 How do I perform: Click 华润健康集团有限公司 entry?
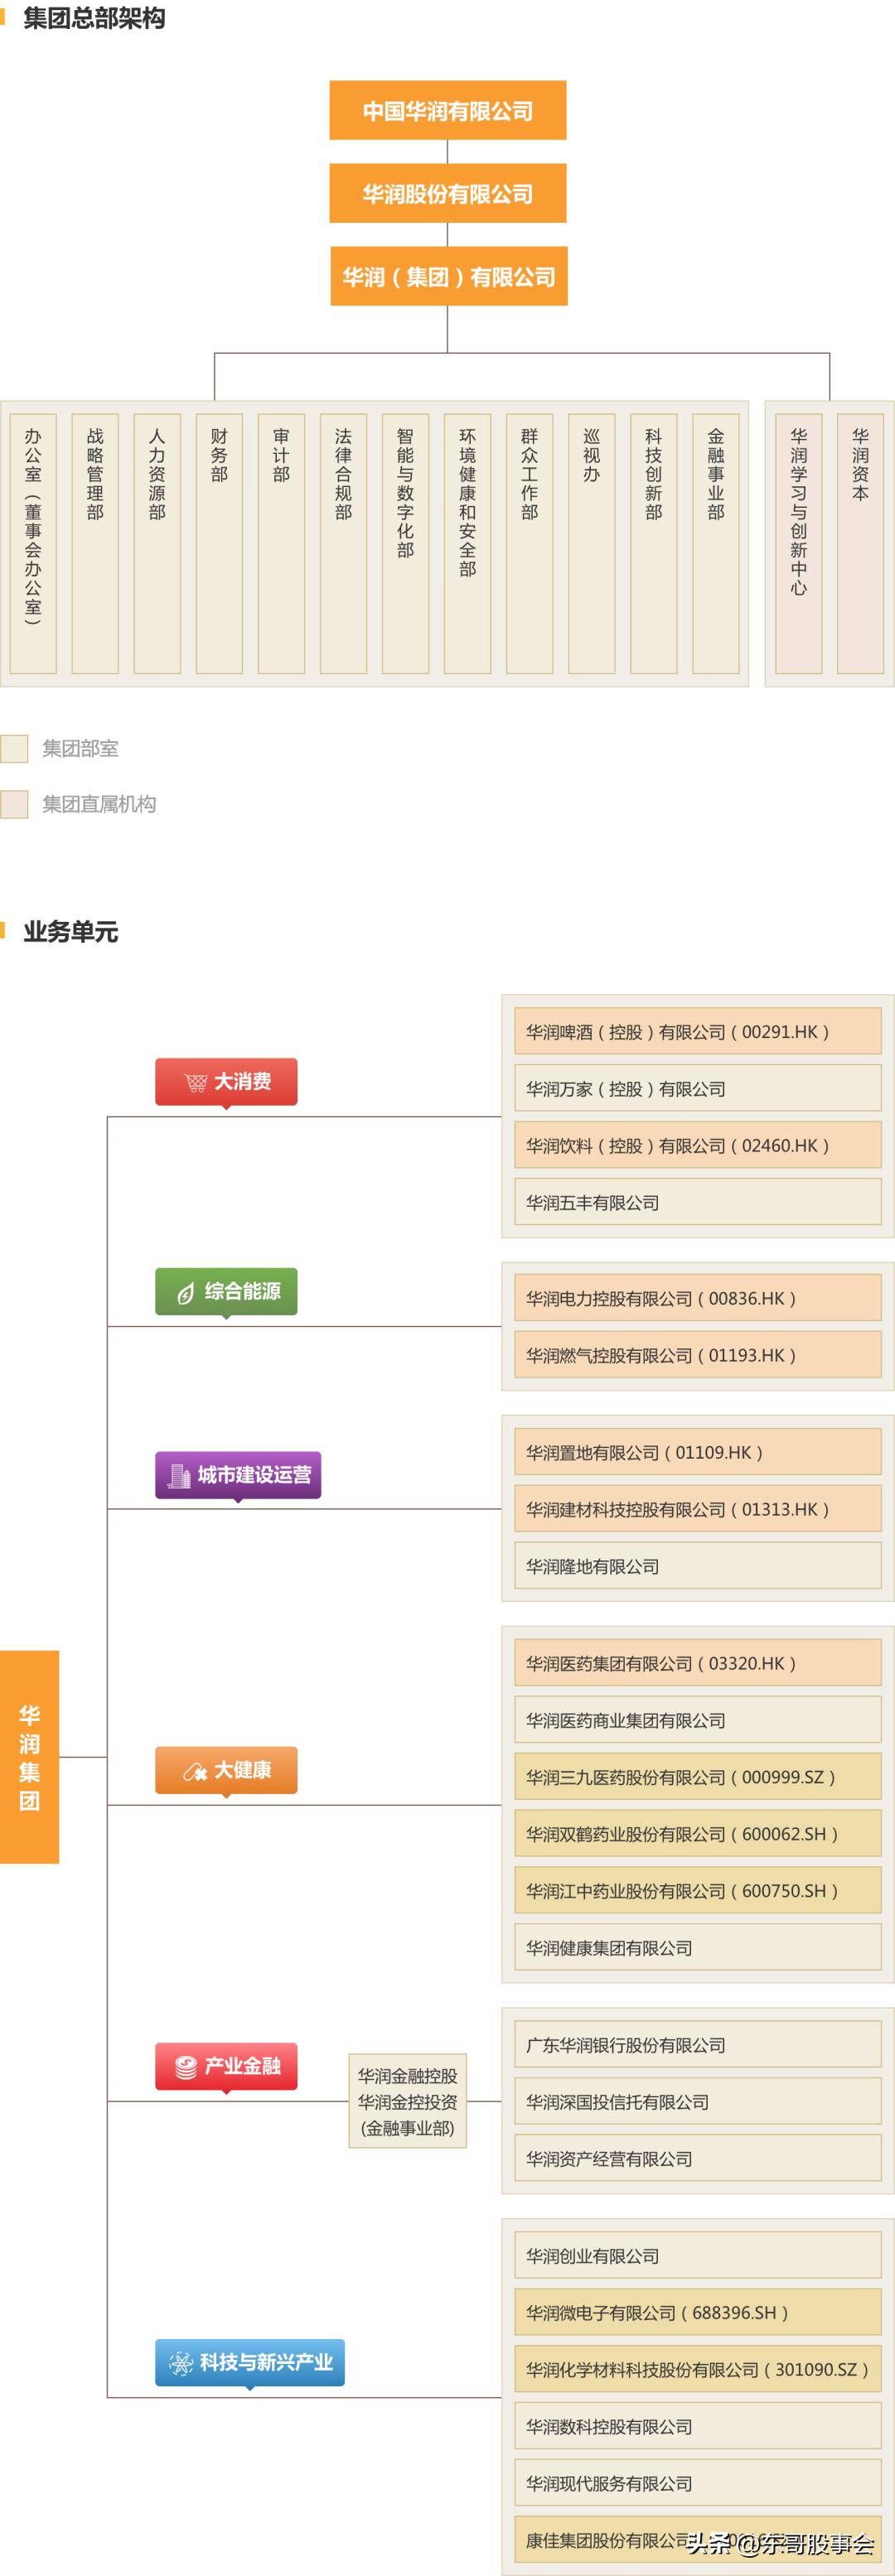pos(697,1948)
